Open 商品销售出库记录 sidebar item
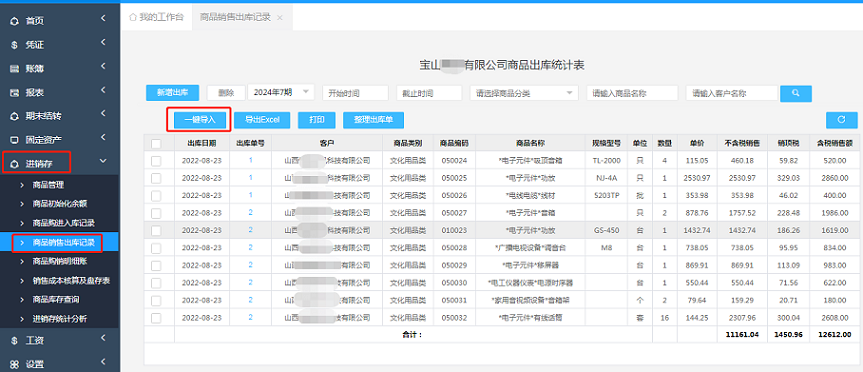 click(x=64, y=242)
